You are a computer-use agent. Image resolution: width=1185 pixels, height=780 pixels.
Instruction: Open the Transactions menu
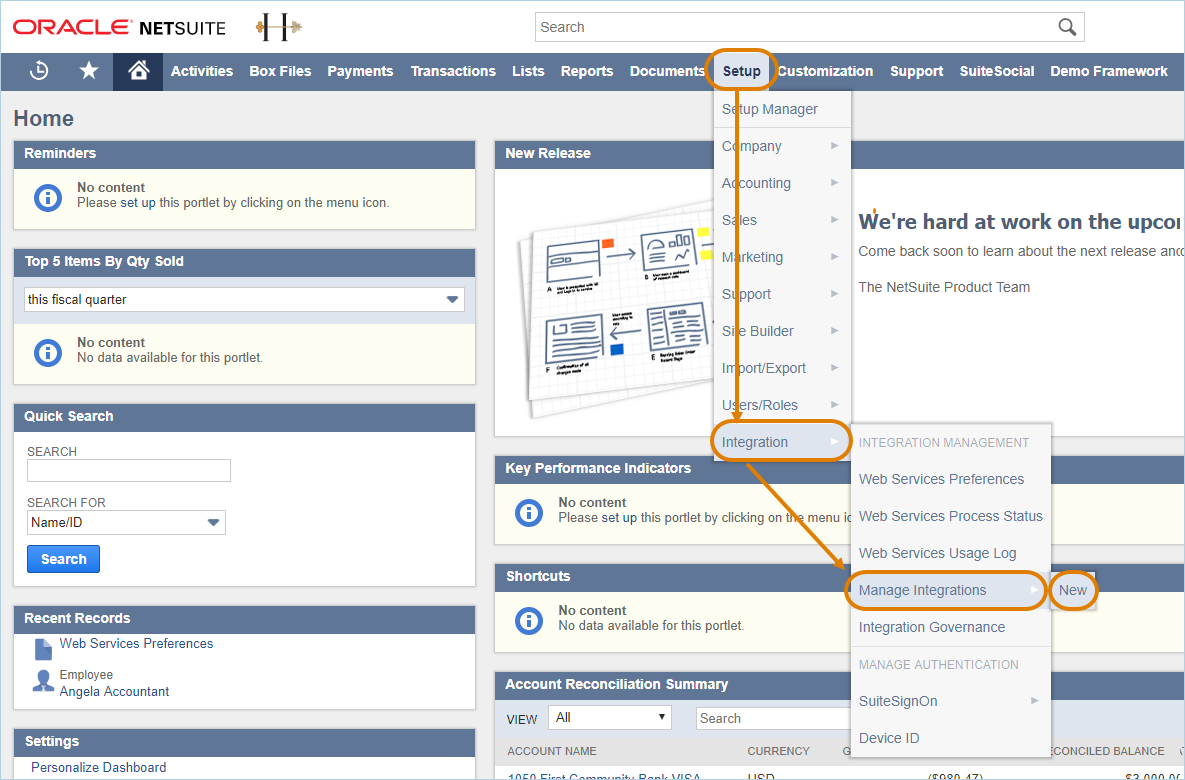point(453,71)
